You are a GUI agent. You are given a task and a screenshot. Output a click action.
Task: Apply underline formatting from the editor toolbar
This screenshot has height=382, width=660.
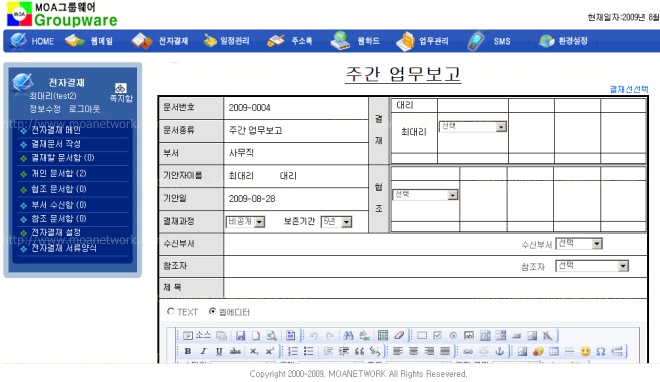[x=219, y=351]
